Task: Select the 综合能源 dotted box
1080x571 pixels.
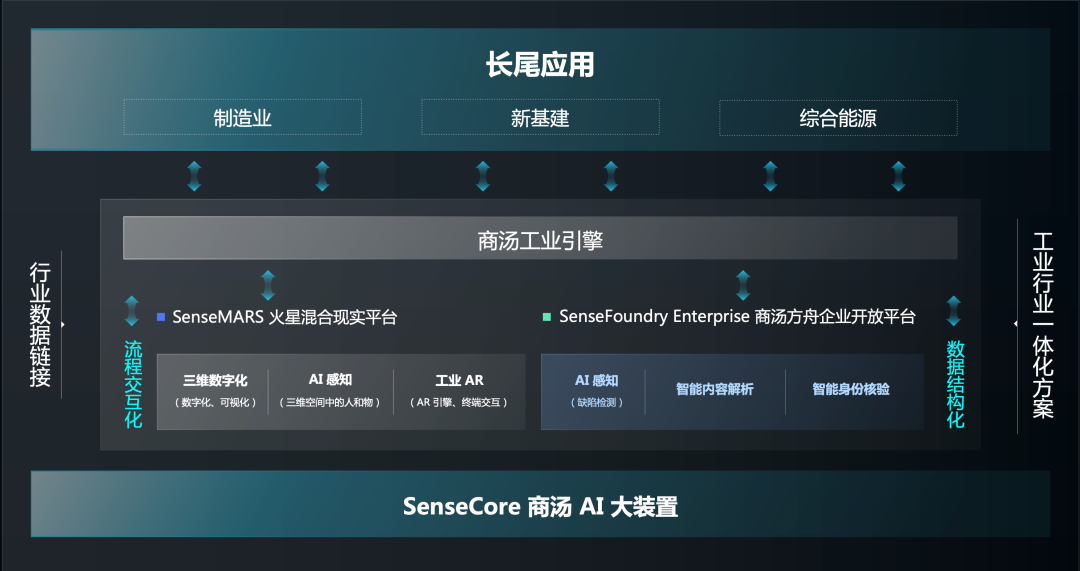Action: pyautogui.click(x=838, y=117)
